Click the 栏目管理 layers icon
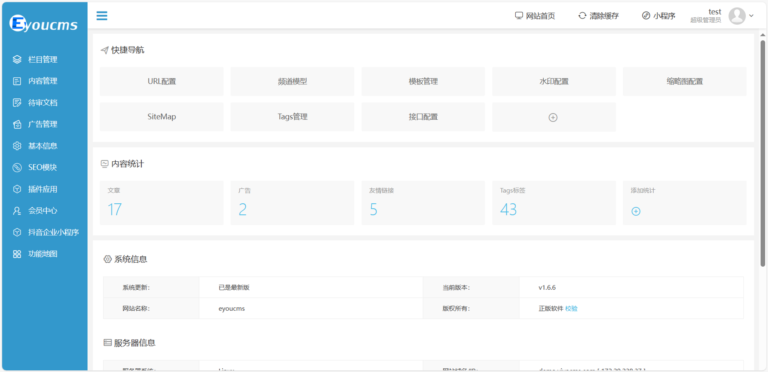768x372 pixels. (17, 60)
